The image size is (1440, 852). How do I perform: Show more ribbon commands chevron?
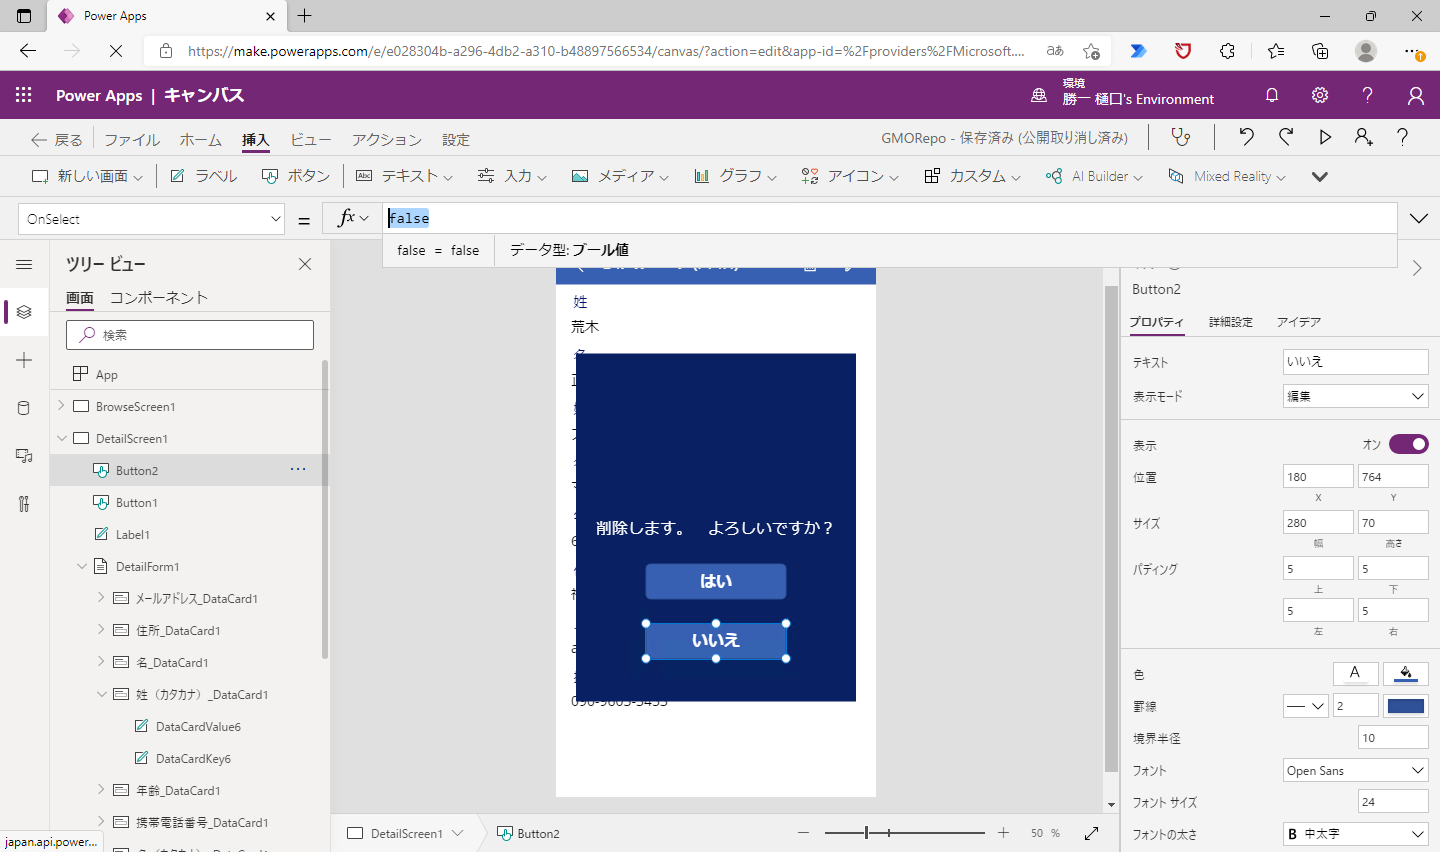(1320, 176)
